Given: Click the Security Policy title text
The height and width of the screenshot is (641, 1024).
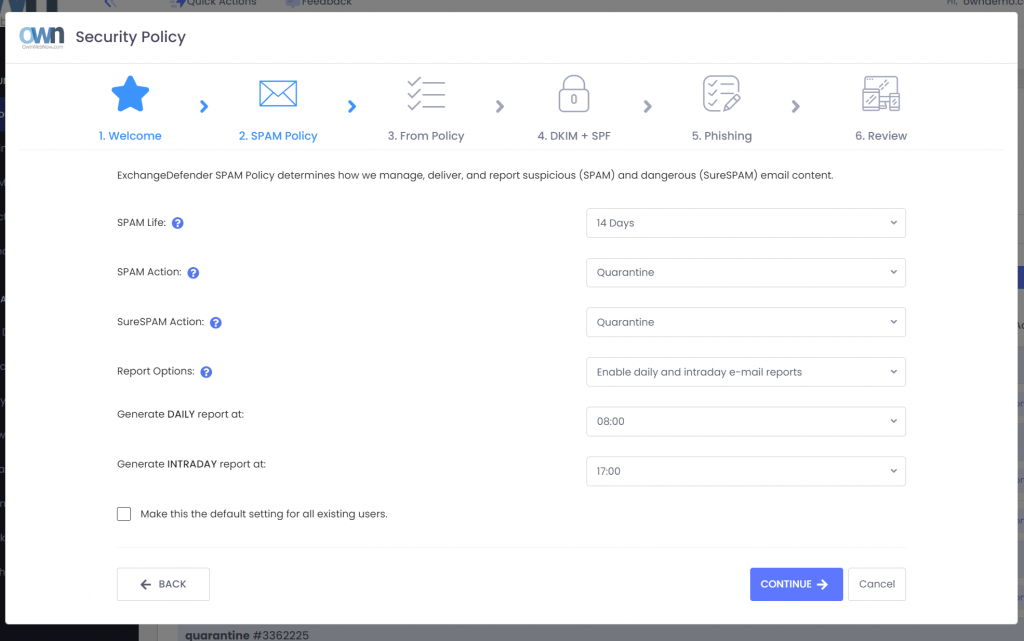Looking at the screenshot, I should (x=131, y=37).
